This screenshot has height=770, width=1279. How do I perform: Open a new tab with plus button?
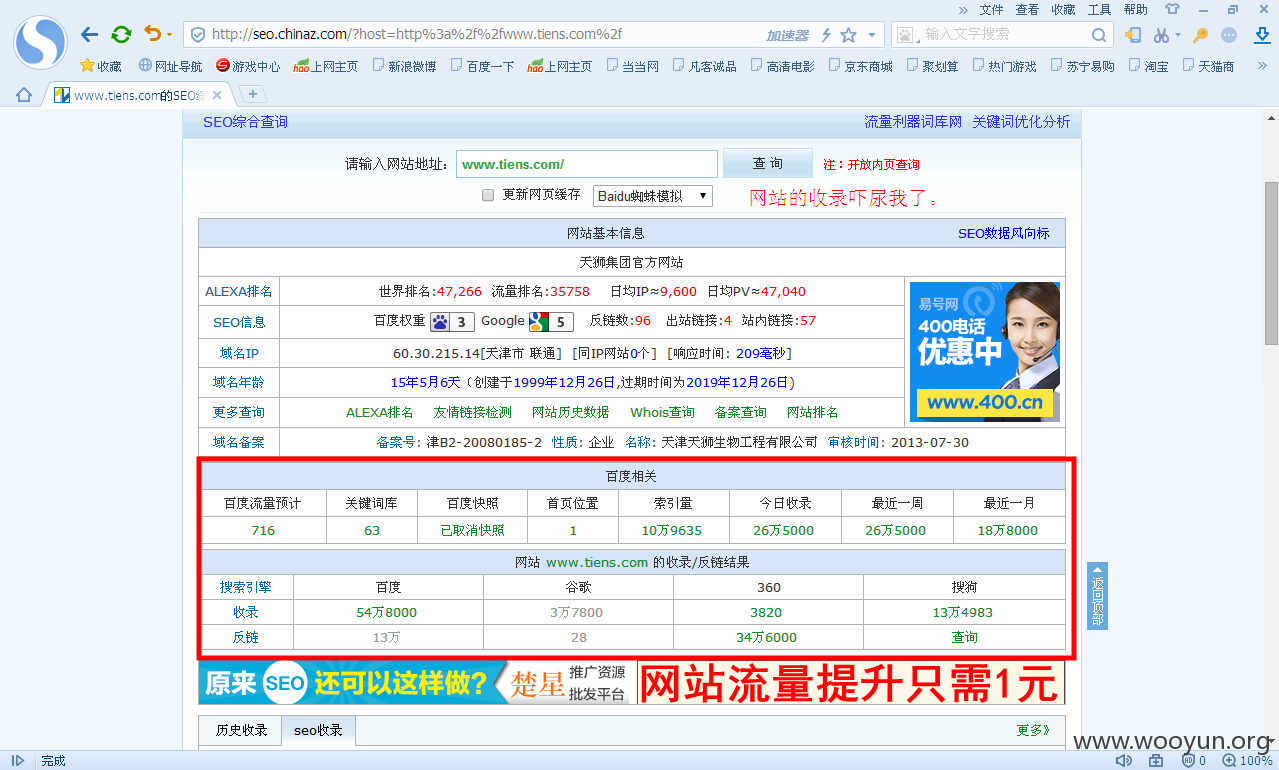(253, 94)
